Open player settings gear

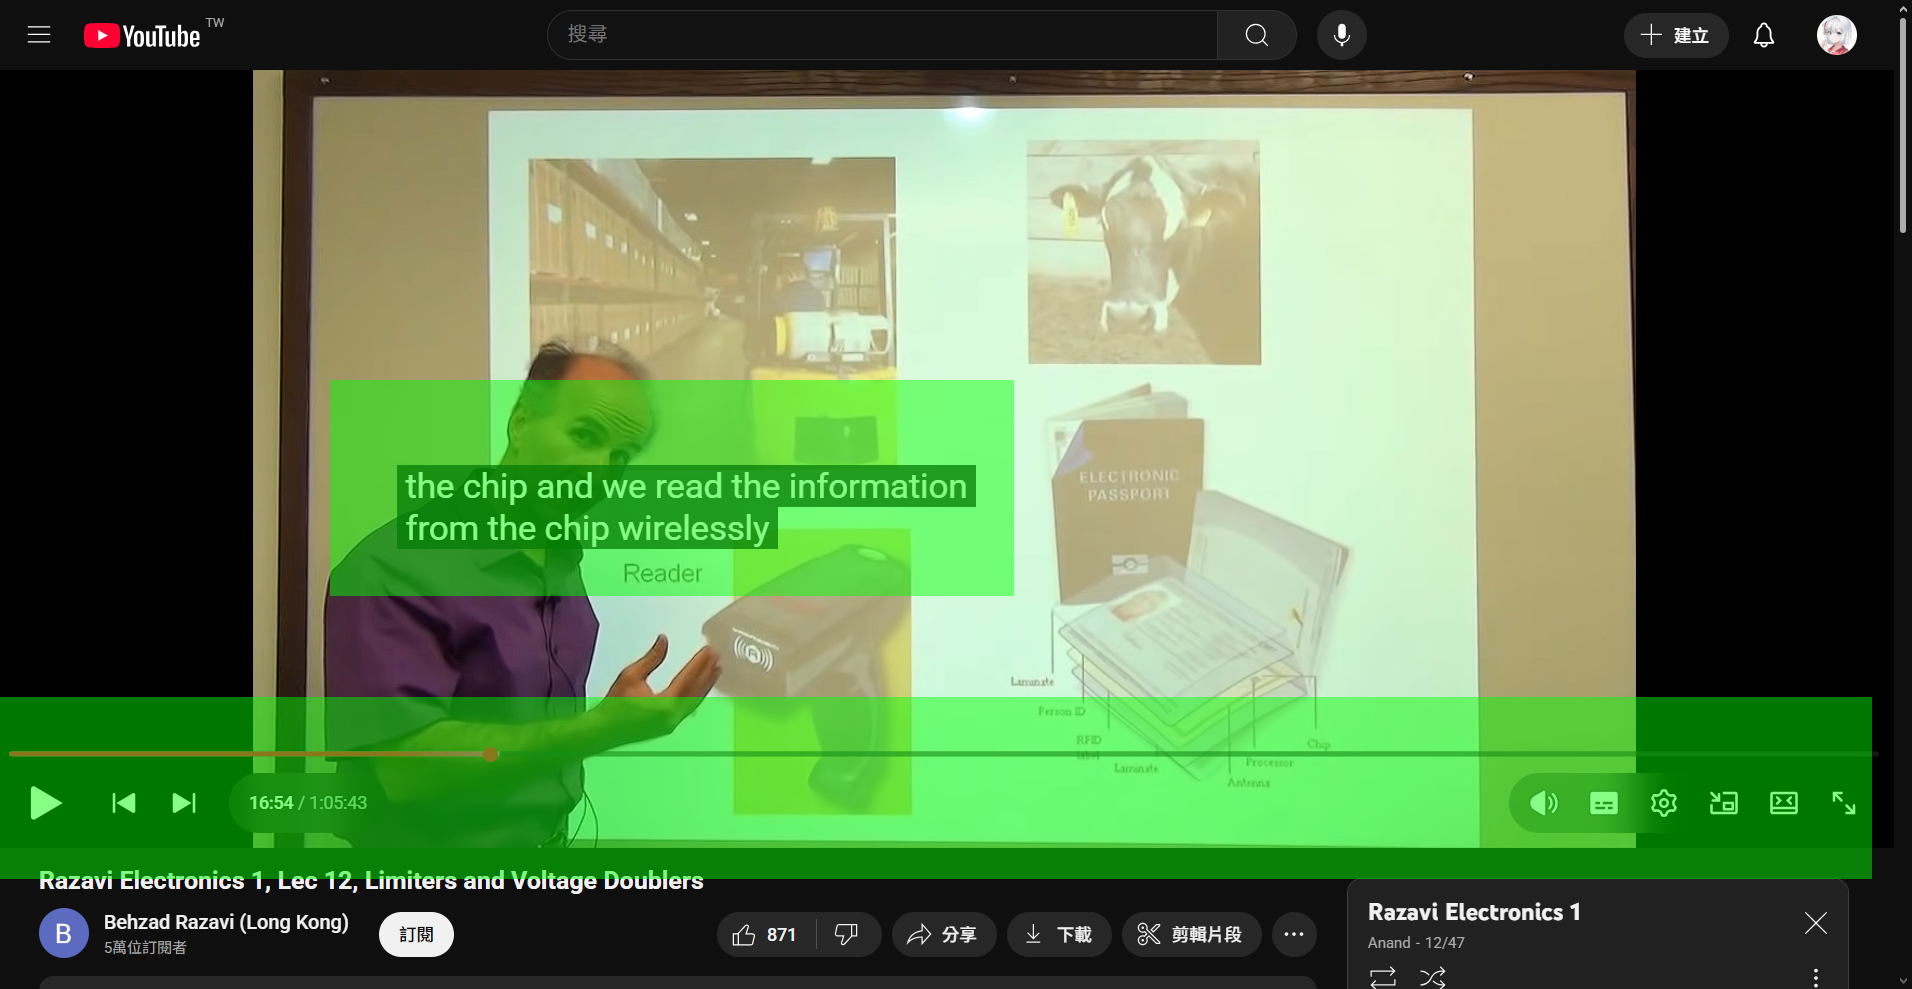pyautogui.click(x=1664, y=803)
